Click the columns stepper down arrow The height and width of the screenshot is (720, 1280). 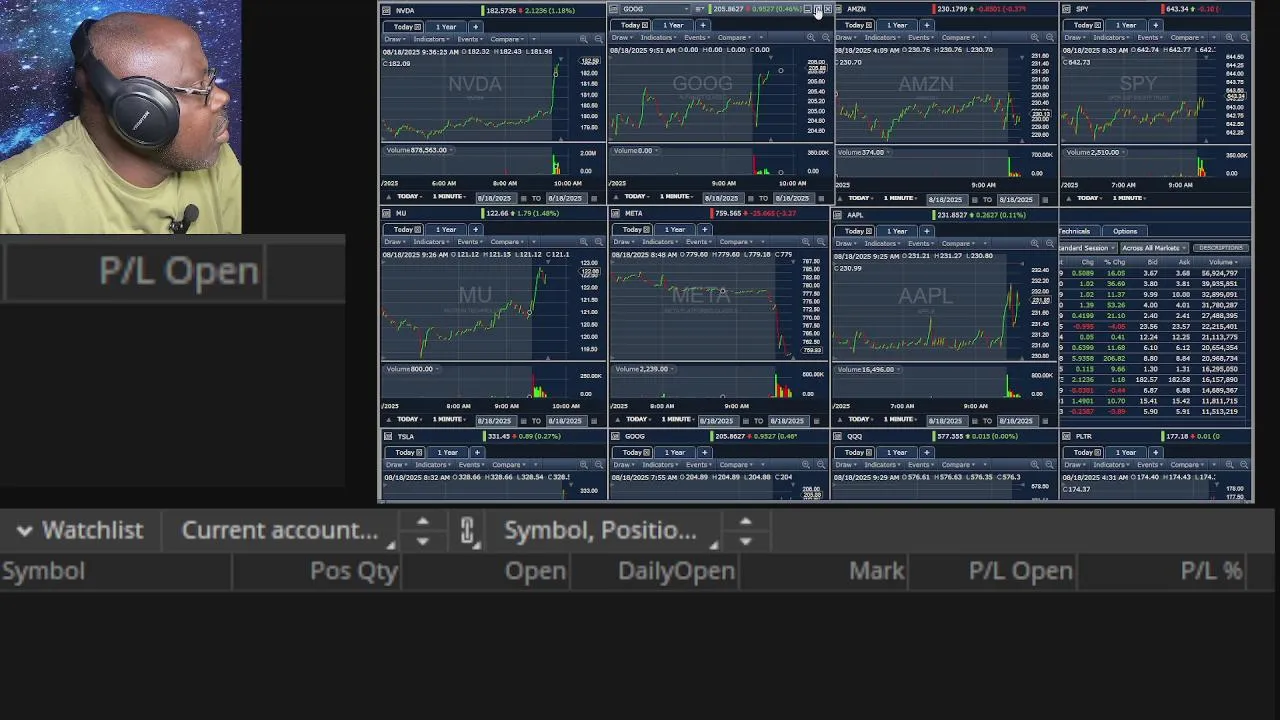coord(745,541)
